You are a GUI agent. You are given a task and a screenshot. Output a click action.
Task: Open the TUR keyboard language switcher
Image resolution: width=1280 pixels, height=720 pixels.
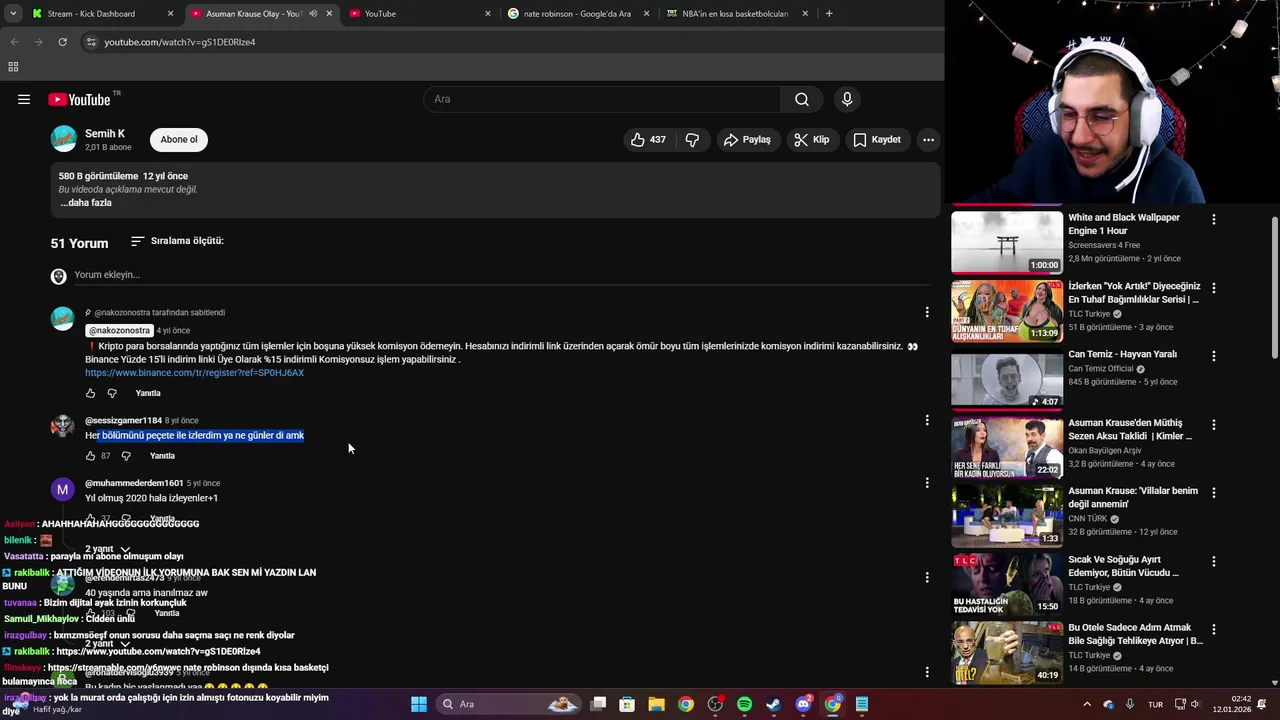pos(1155,704)
